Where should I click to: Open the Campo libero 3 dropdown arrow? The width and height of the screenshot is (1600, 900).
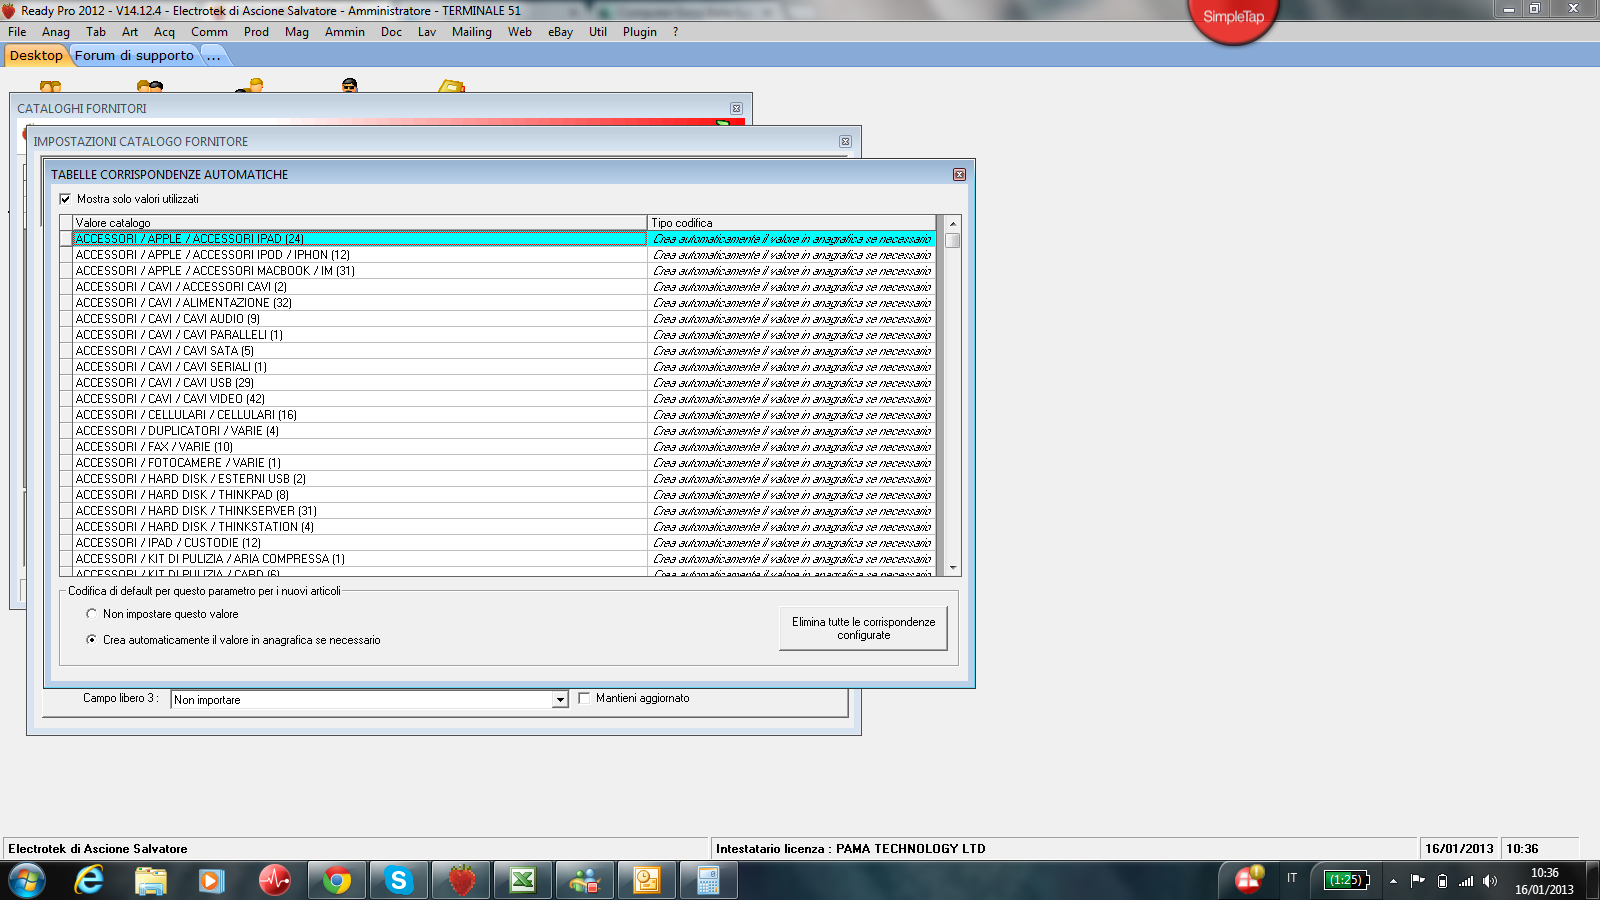[560, 700]
